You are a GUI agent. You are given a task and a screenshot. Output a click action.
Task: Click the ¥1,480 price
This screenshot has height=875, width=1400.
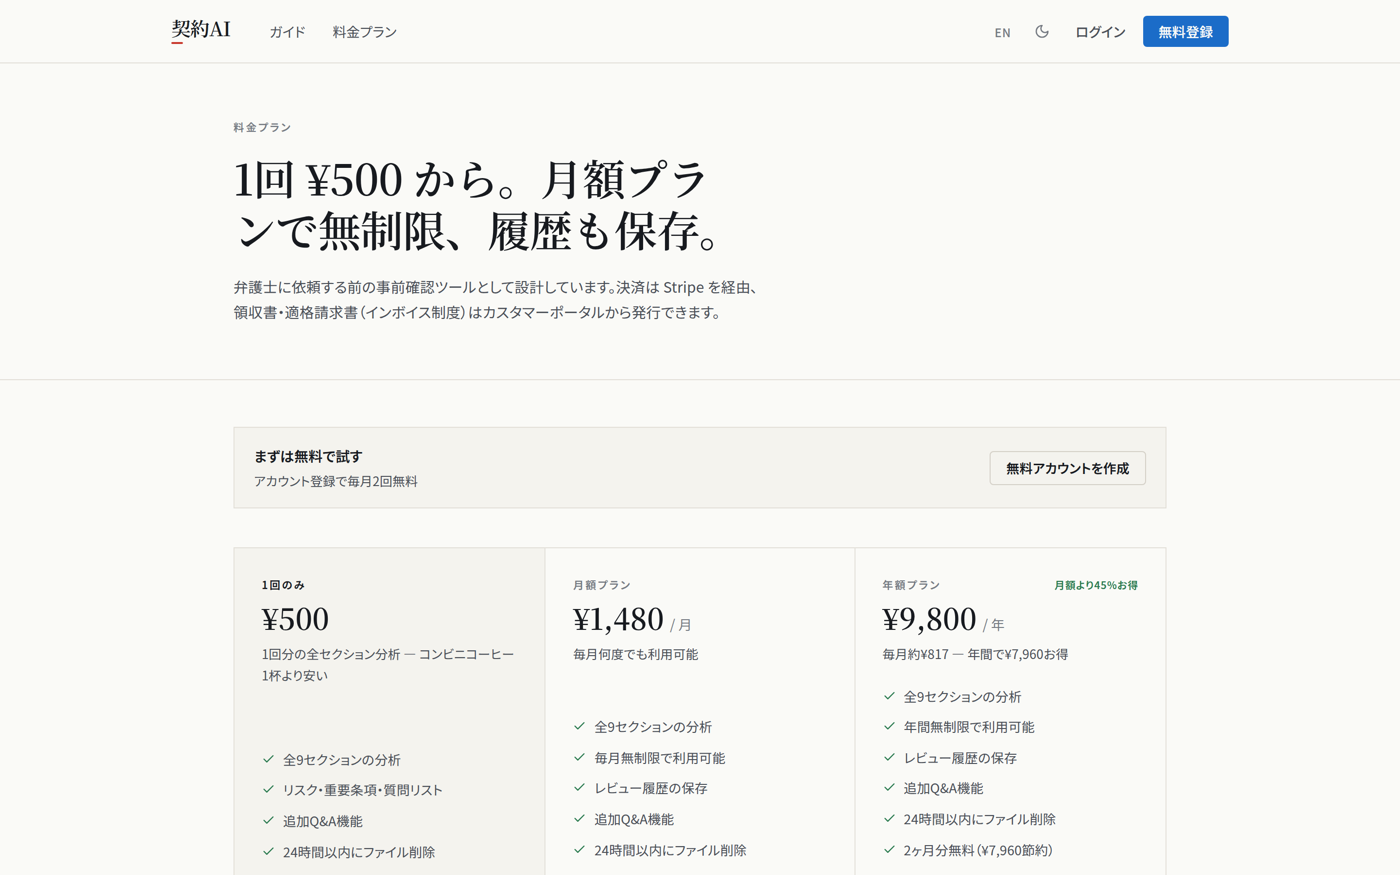618,619
